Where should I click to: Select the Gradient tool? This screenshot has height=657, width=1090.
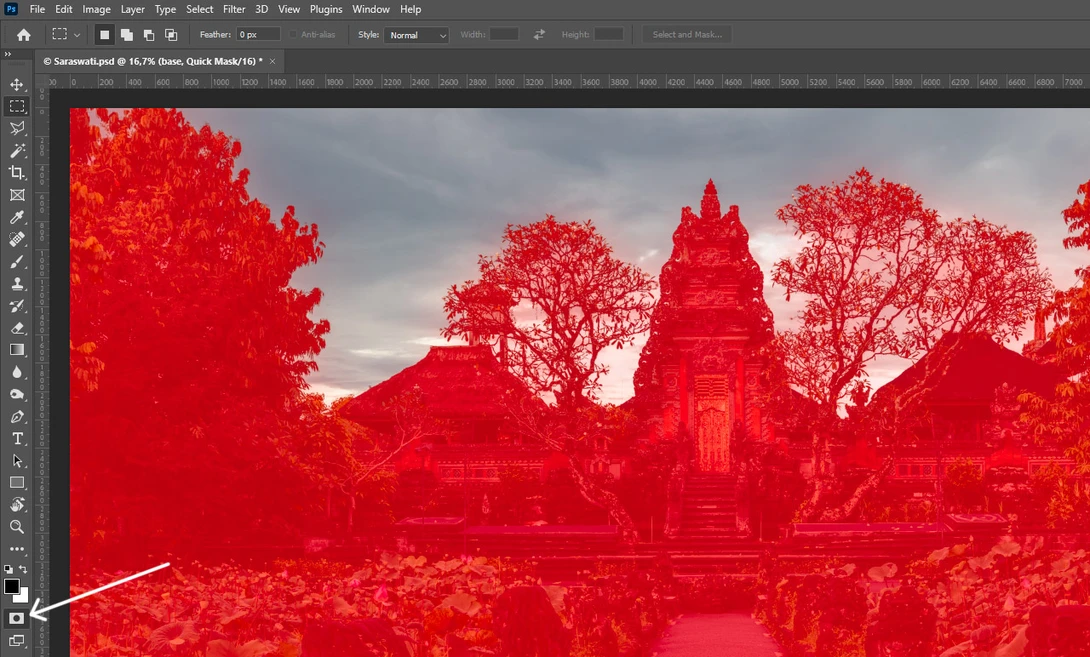[x=17, y=349]
